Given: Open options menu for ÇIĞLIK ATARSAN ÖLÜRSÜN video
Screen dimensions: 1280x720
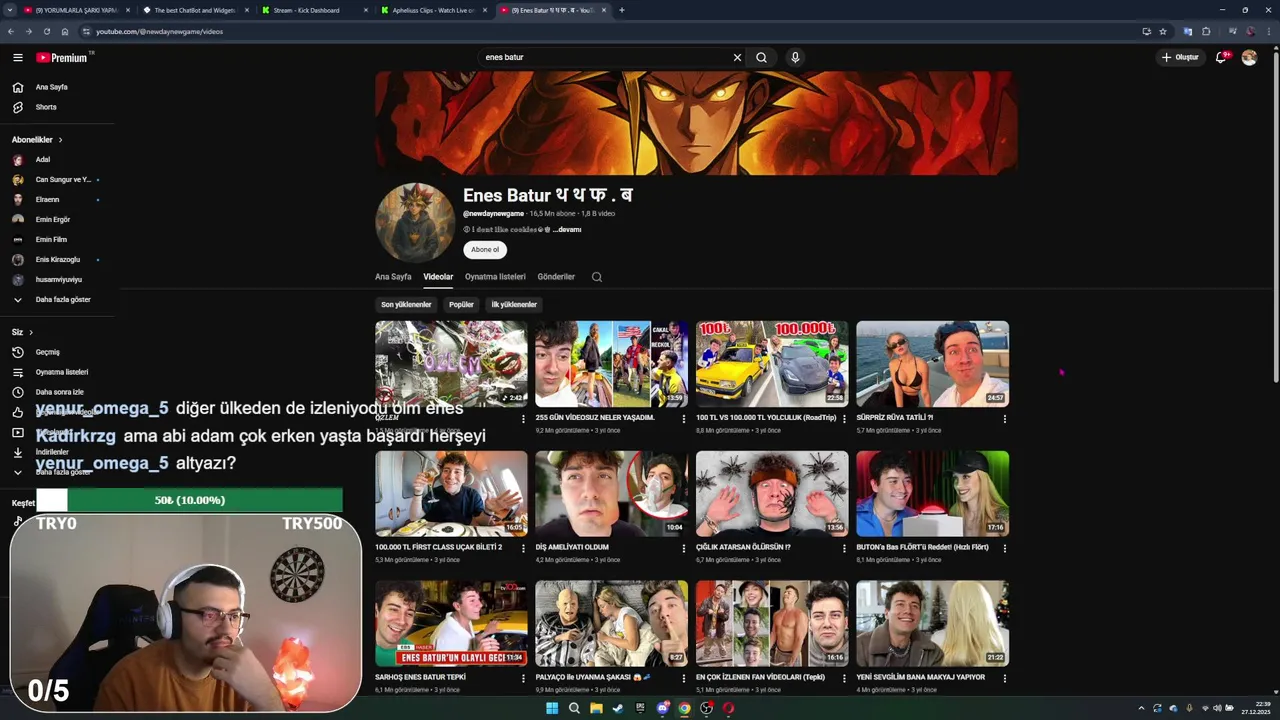Looking at the screenshot, I should [x=844, y=548].
